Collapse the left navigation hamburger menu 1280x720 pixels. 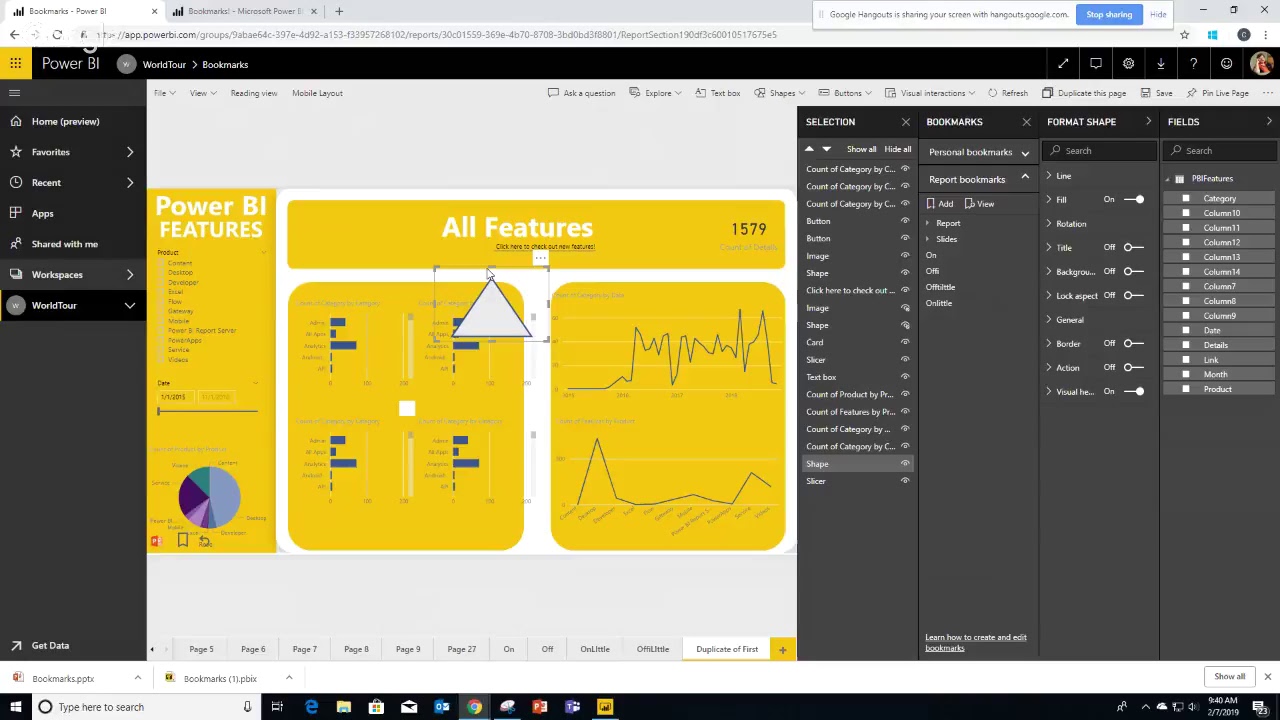tap(15, 93)
